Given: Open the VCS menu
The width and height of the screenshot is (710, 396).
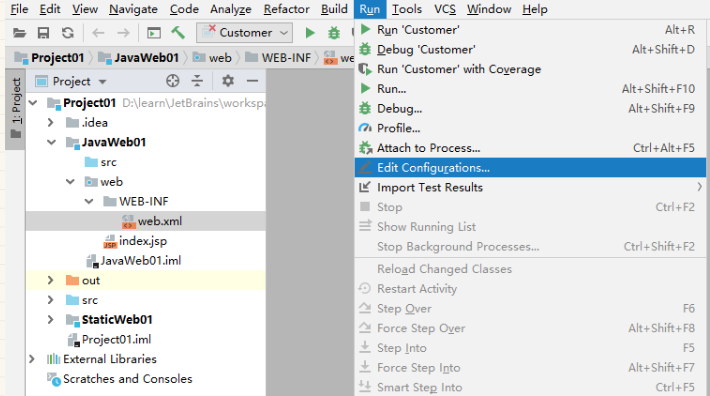Looking at the screenshot, I should 445,9.
